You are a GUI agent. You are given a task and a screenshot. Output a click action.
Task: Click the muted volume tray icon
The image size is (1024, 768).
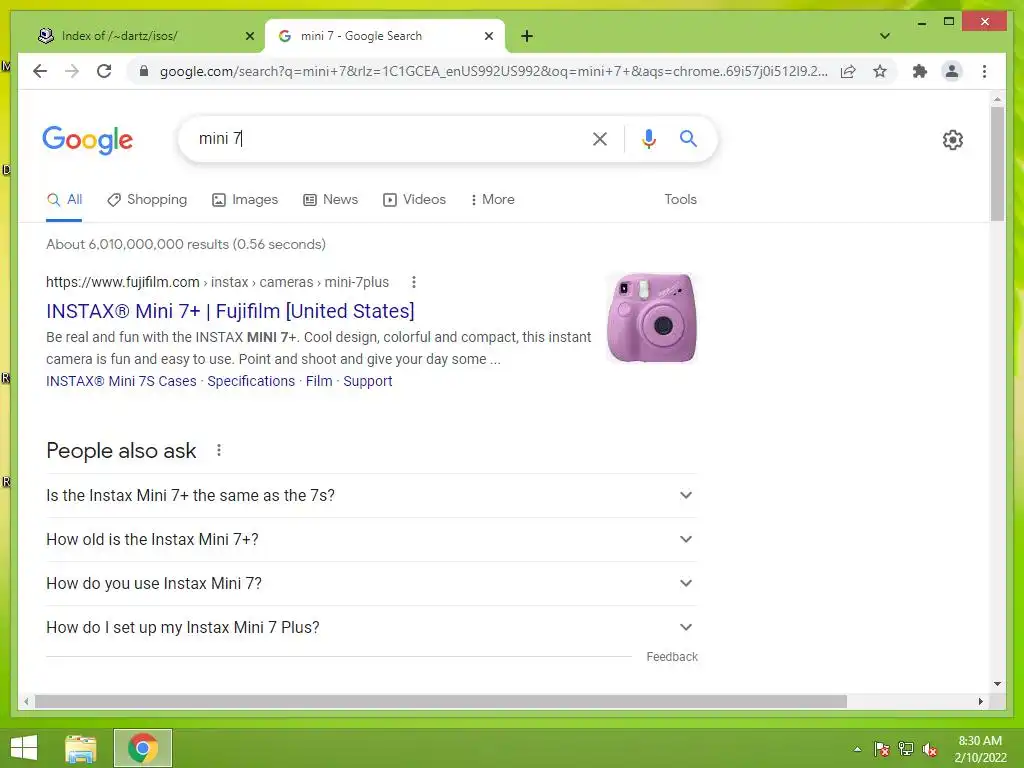[x=930, y=749]
